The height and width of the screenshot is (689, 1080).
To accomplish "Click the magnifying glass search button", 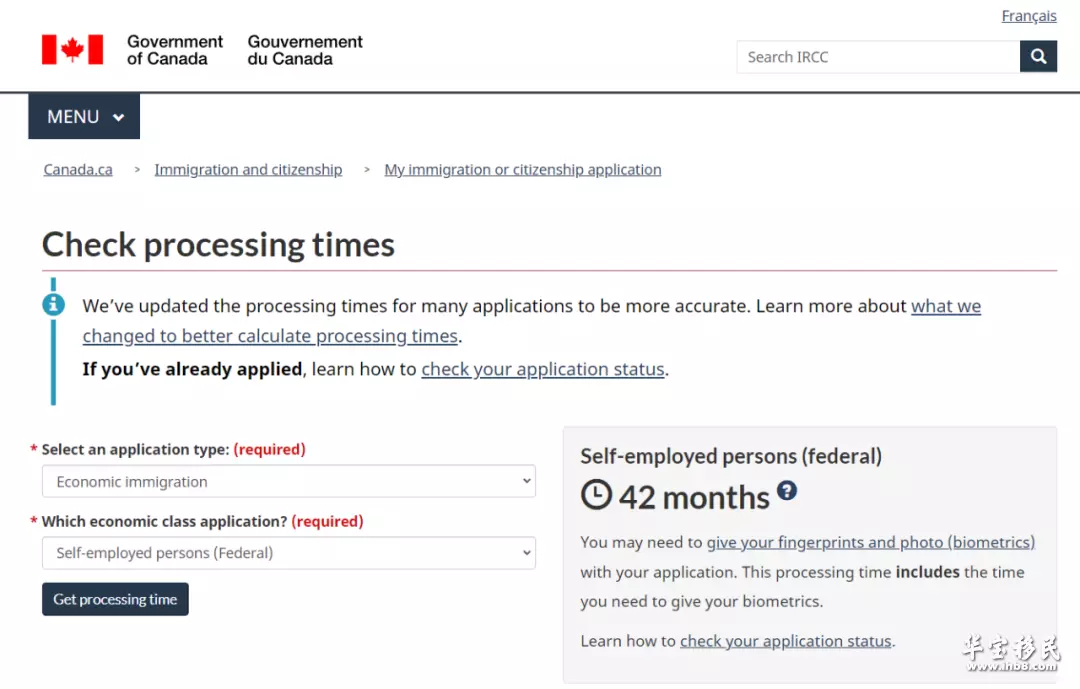I will [1038, 56].
